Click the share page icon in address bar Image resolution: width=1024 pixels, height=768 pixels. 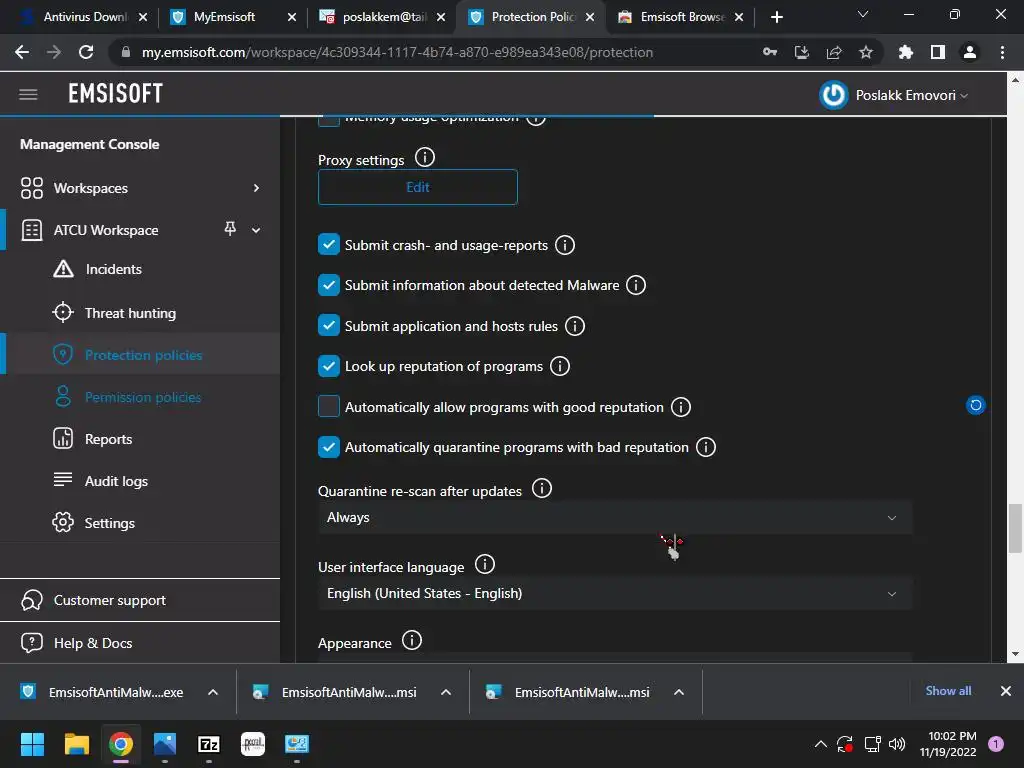(834, 52)
